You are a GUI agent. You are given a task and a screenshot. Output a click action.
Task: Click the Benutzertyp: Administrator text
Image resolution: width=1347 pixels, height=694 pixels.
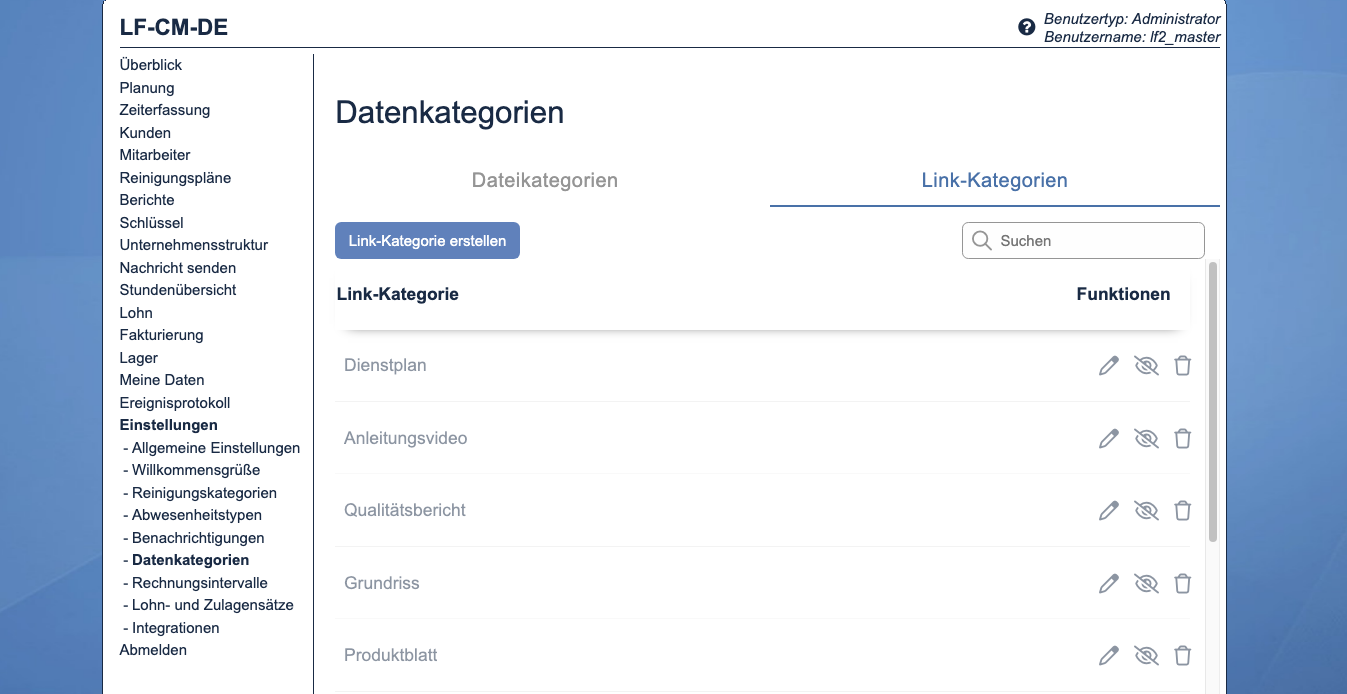(x=1132, y=19)
